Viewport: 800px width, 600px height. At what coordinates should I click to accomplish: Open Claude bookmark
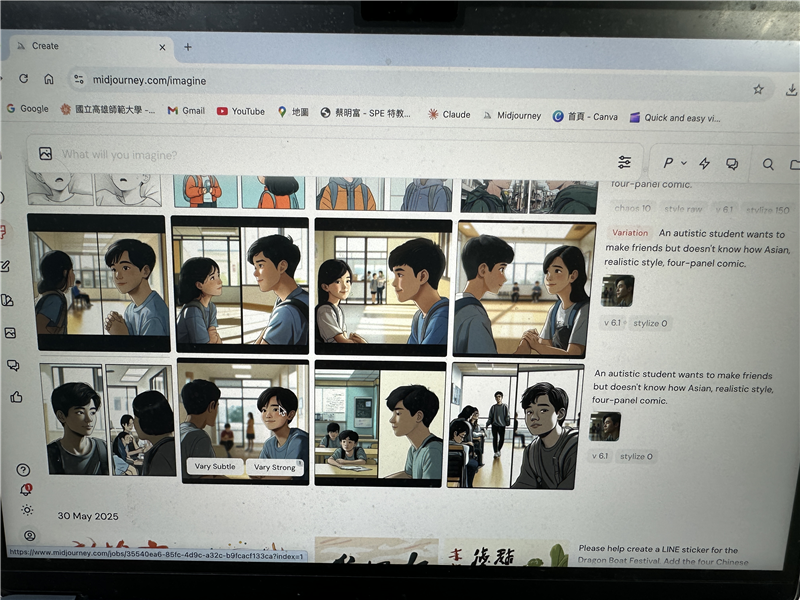pos(449,114)
